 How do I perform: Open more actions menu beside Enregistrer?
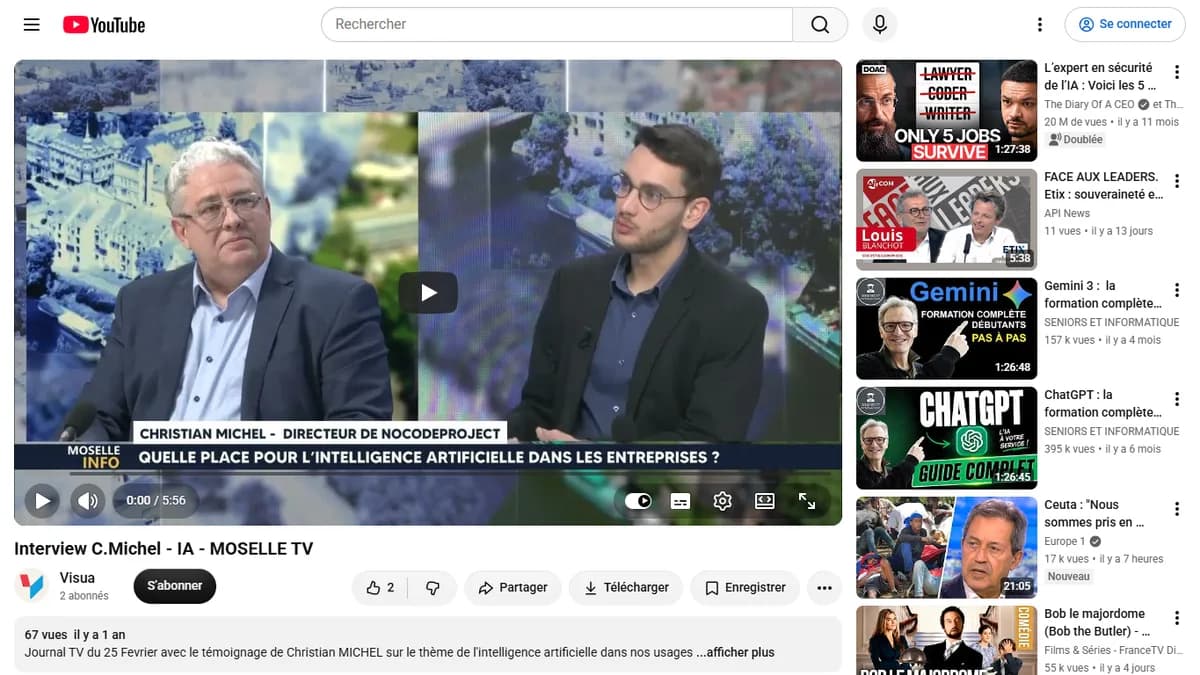[824, 588]
